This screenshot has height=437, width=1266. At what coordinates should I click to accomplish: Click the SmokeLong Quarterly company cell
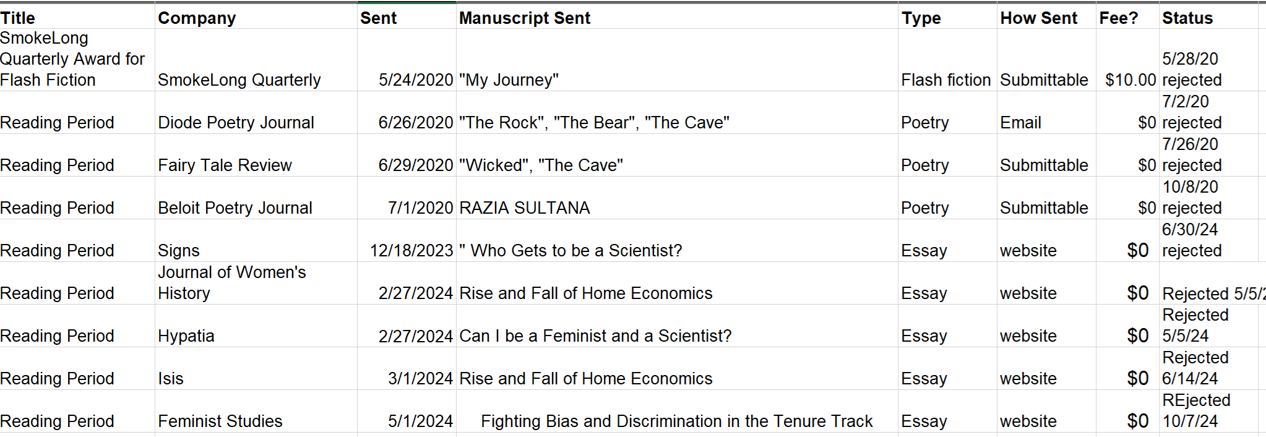point(257,60)
